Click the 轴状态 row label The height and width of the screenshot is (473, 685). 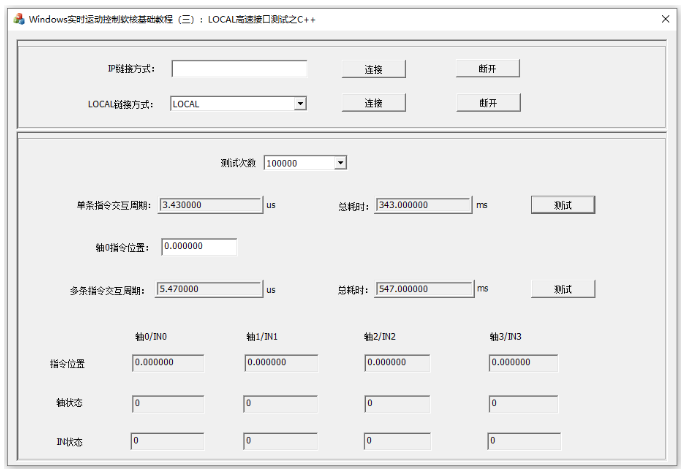pyautogui.click(x=69, y=403)
